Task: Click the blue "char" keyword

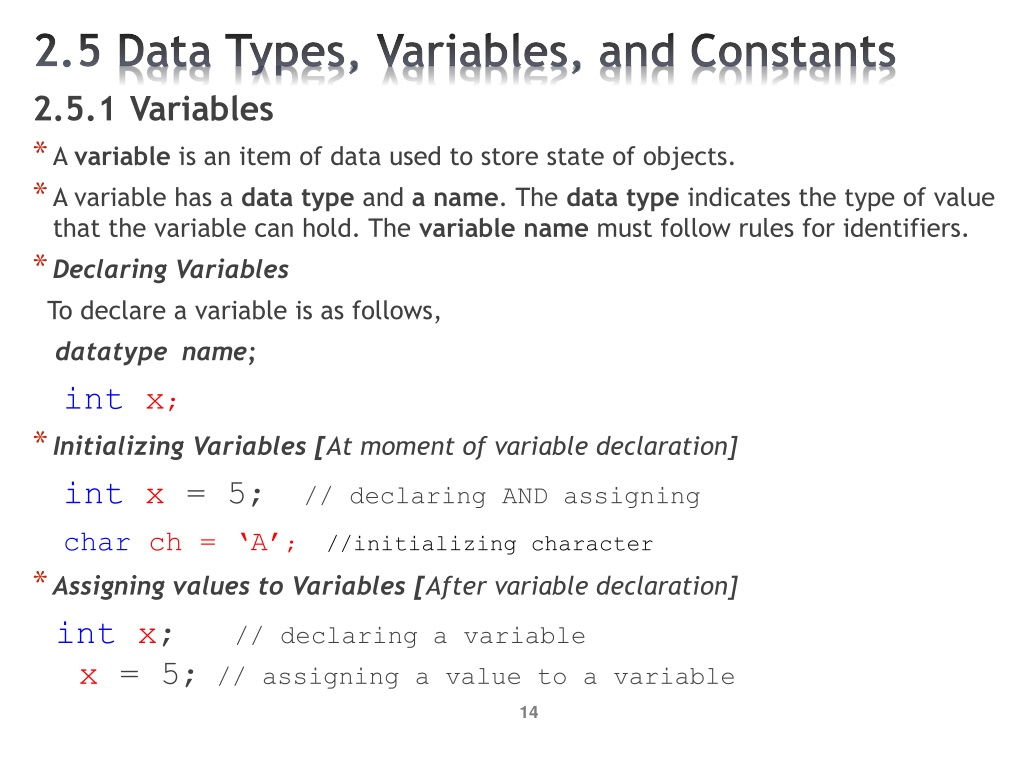Action: point(97,543)
